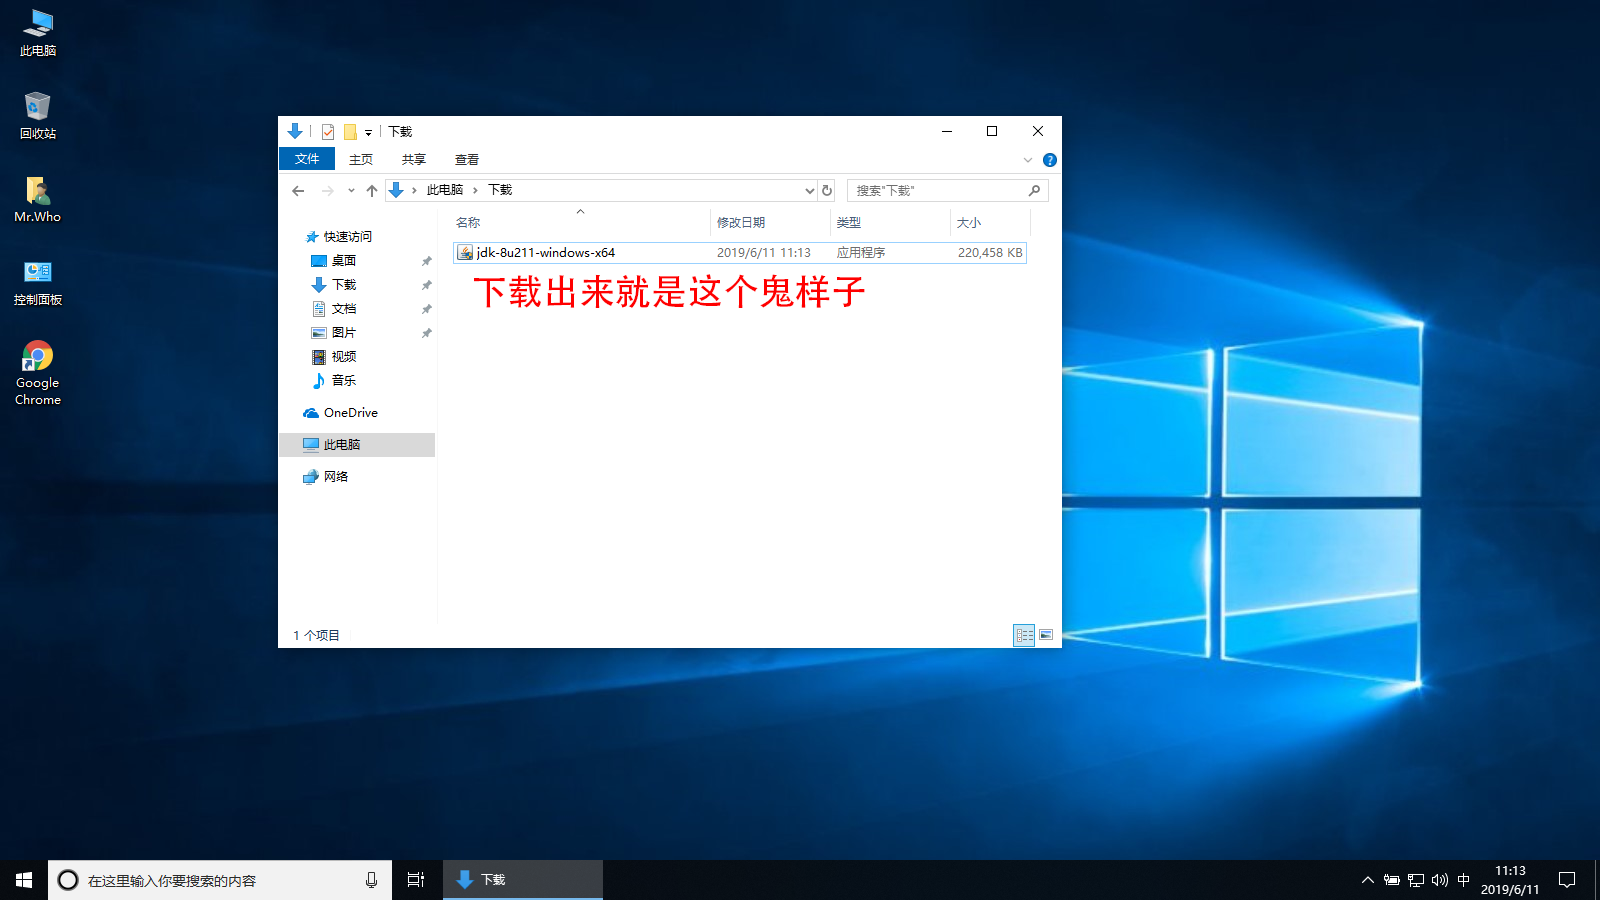Image resolution: width=1600 pixels, height=900 pixels.
Task: Click the battery icon in system tray
Action: point(1392,880)
